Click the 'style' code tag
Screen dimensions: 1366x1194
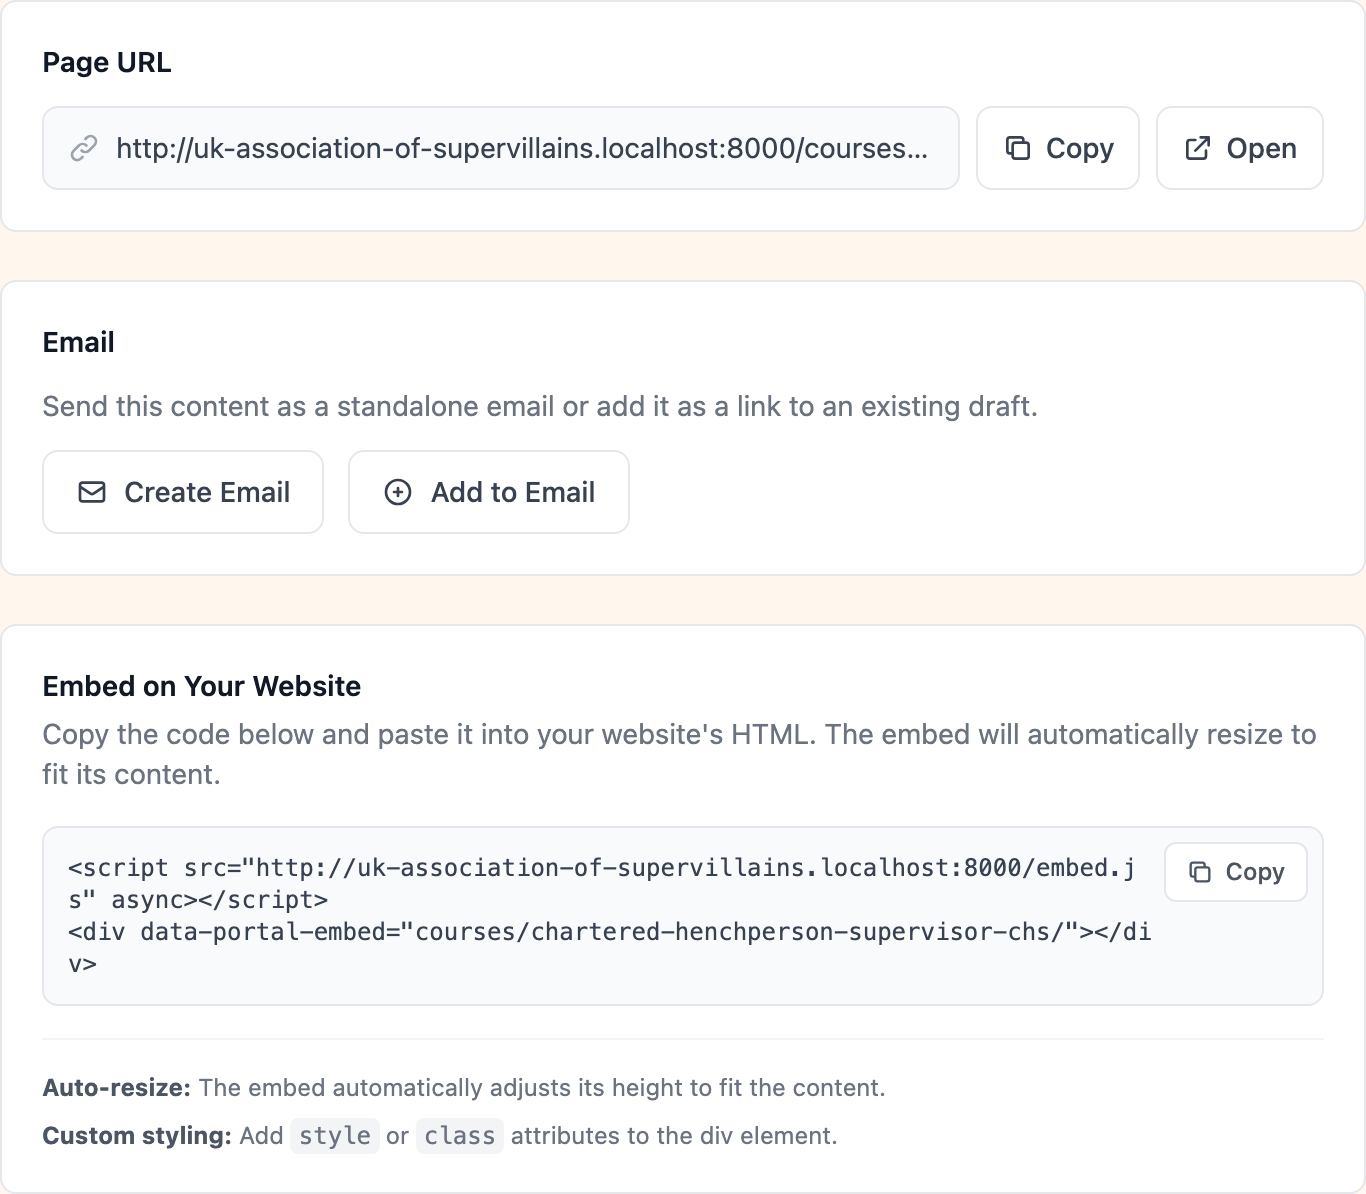click(x=335, y=1136)
